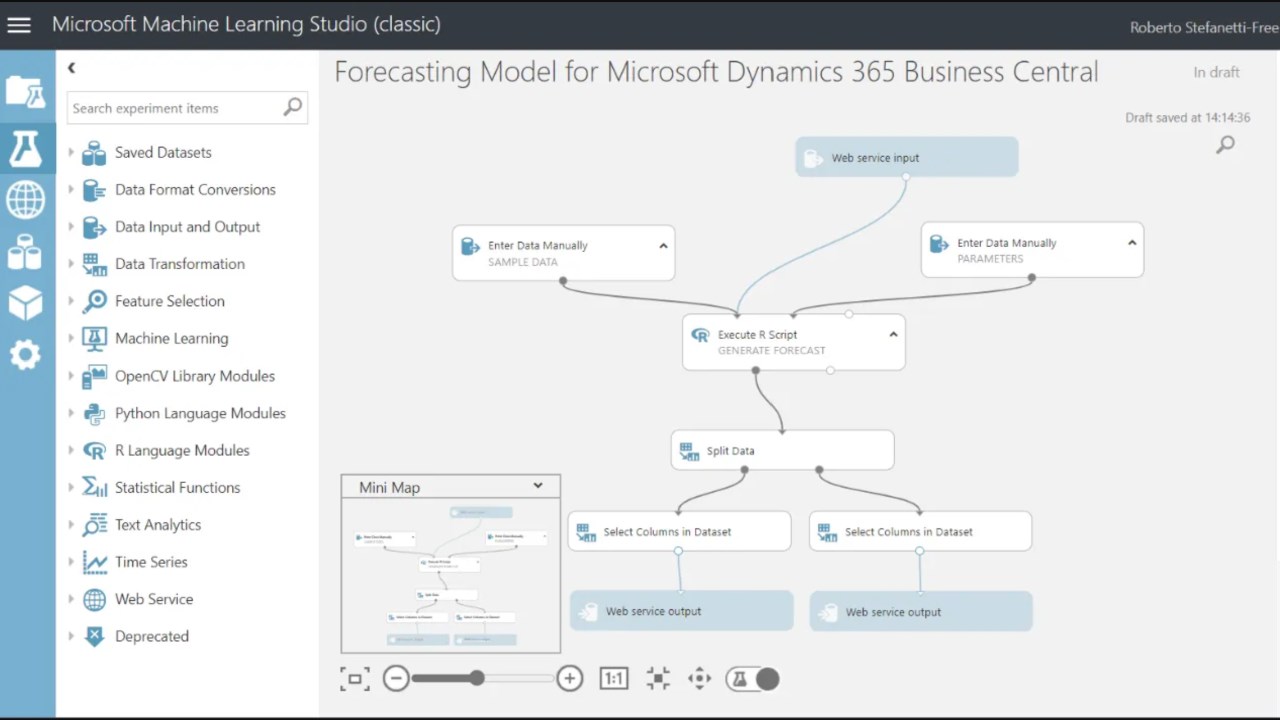The height and width of the screenshot is (720, 1280).
Task: Open the Trained Models cube sidebar icon
Action: click(x=25, y=303)
